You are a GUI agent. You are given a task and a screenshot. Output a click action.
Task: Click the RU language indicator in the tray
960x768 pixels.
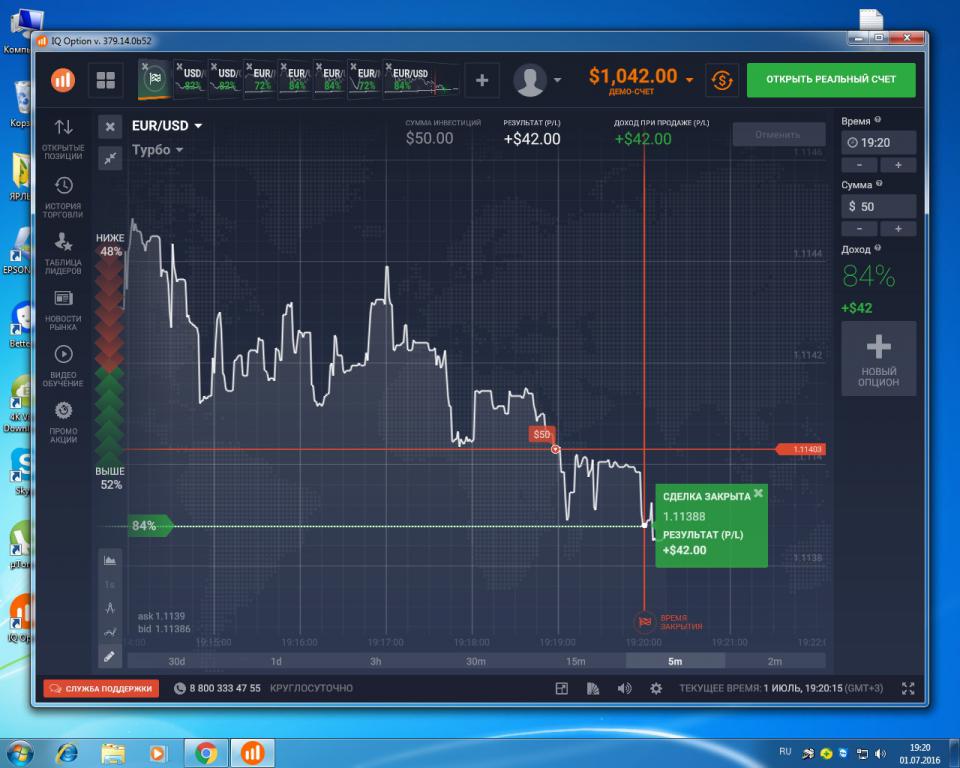[785, 751]
